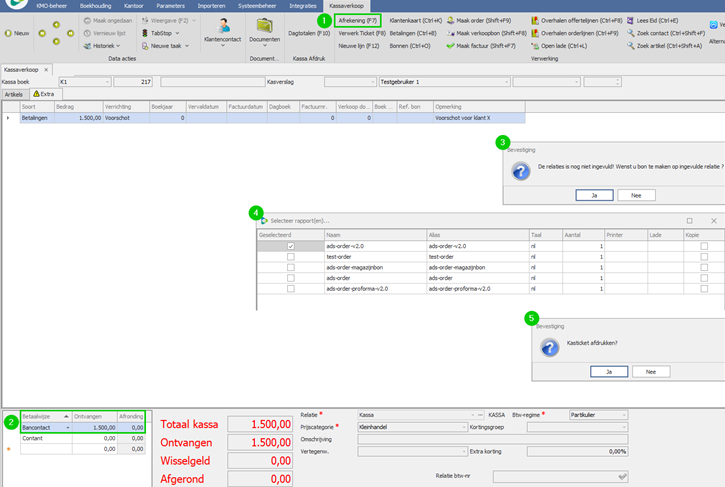This screenshot has height=487, width=725.
Task: Switch to the Extra tab
Action: coord(44,94)
